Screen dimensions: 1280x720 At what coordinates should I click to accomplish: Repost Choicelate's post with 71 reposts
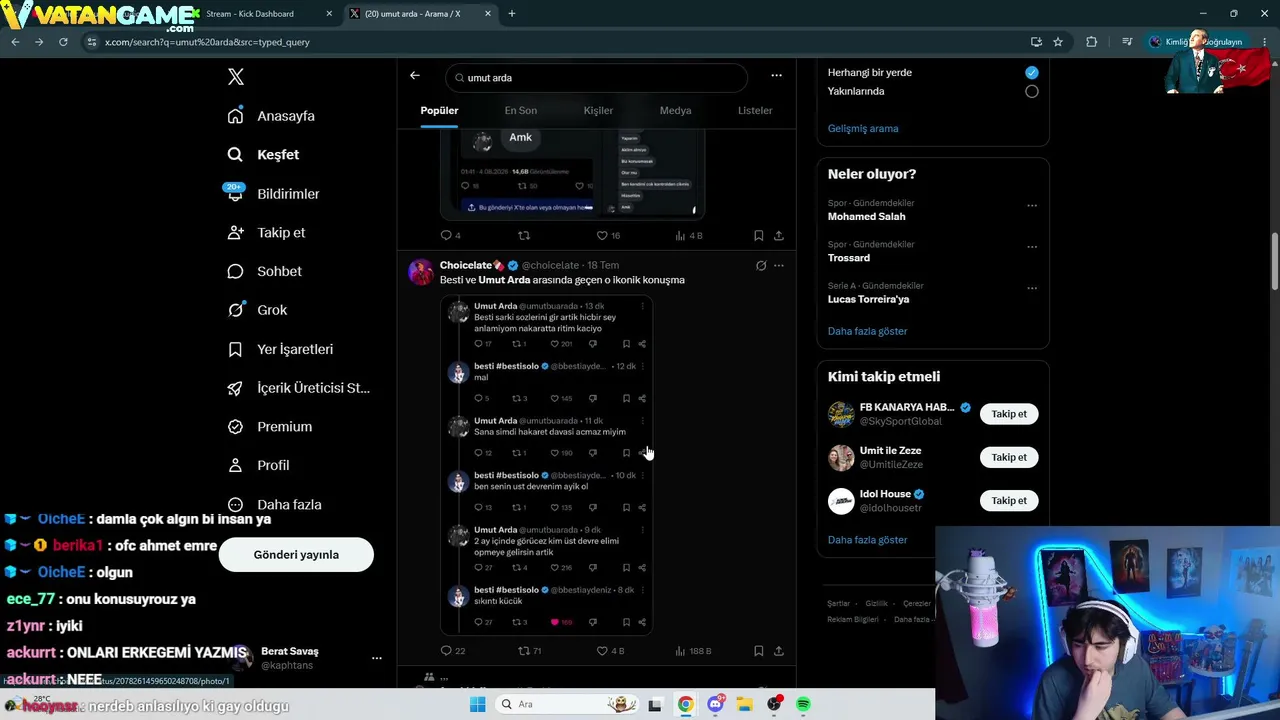click(x=524, y=651)
